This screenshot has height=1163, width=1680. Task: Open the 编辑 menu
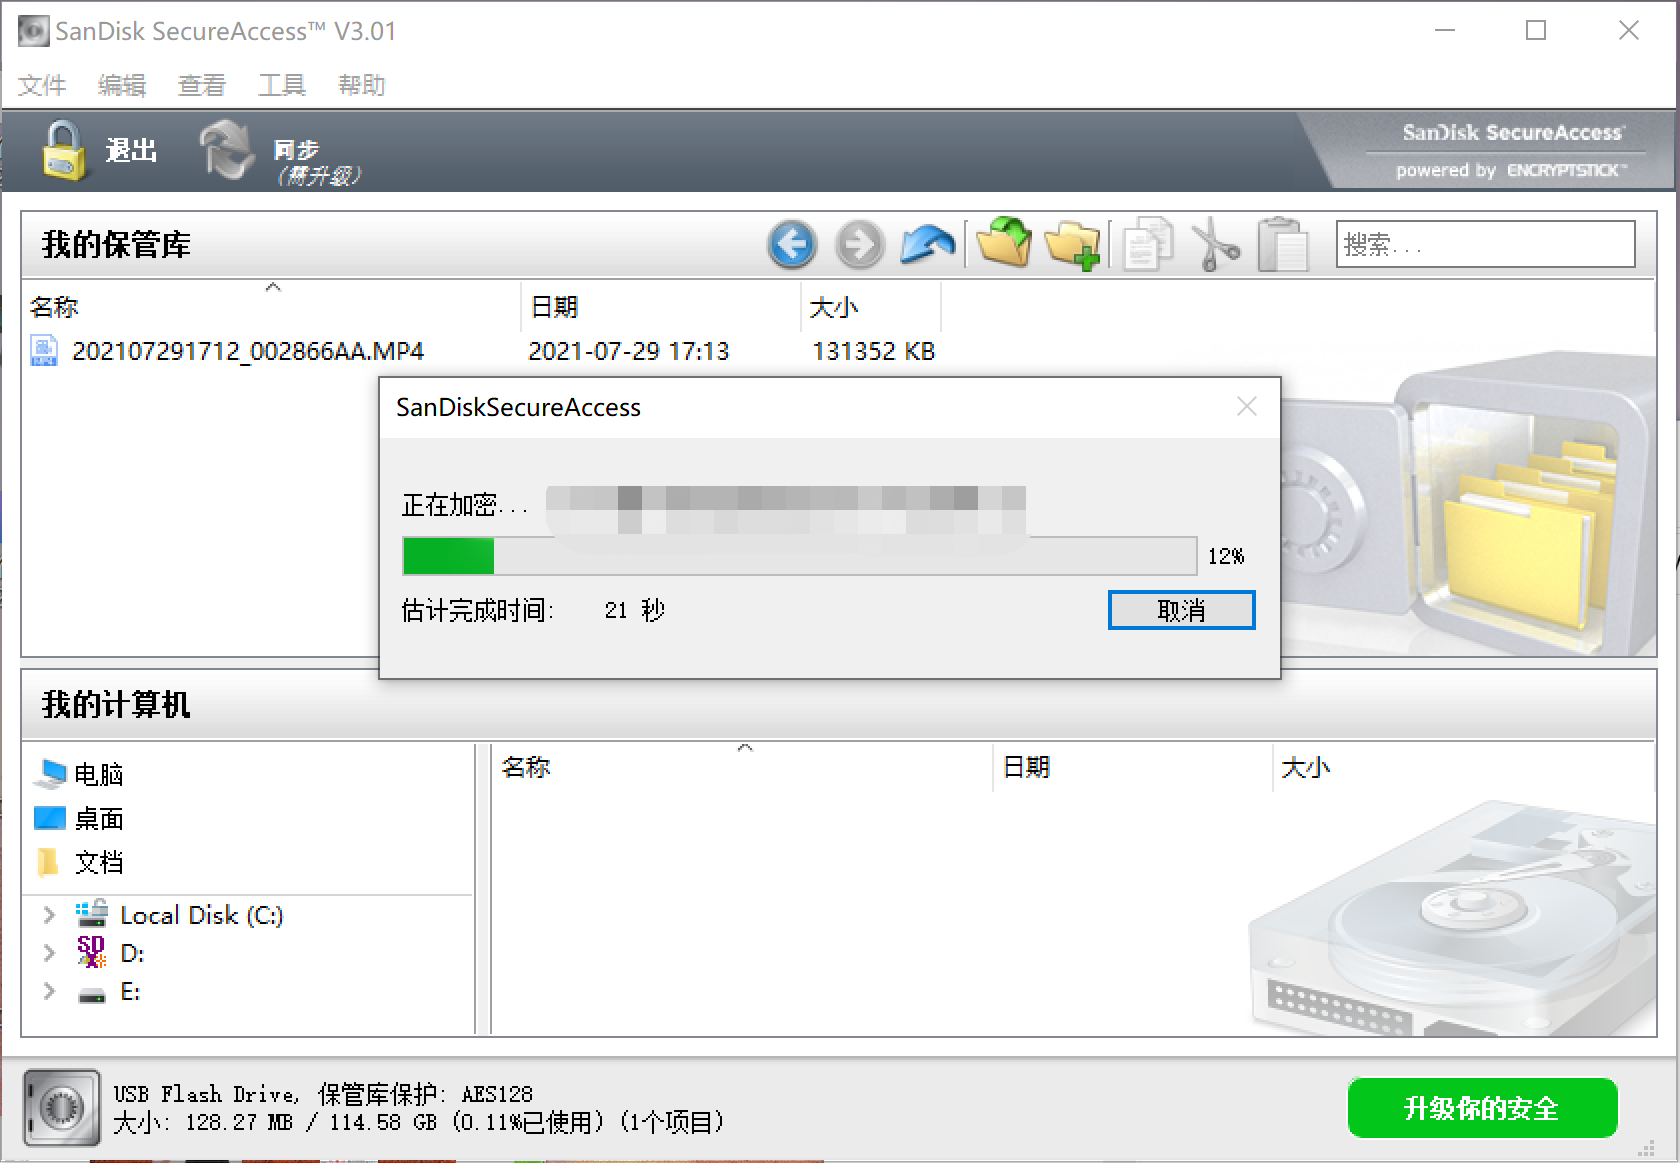click(122, 85)
